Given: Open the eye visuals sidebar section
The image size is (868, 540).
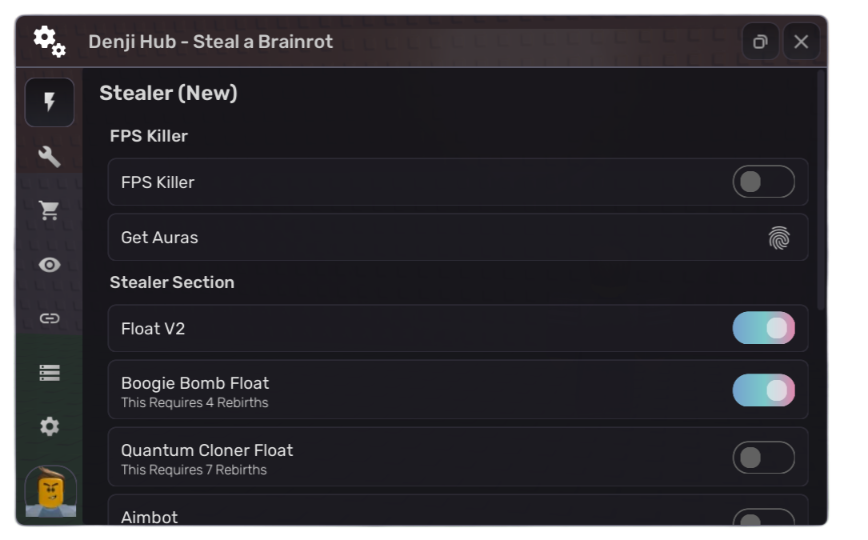Looking at the screenshot, I should coord(49,264).
